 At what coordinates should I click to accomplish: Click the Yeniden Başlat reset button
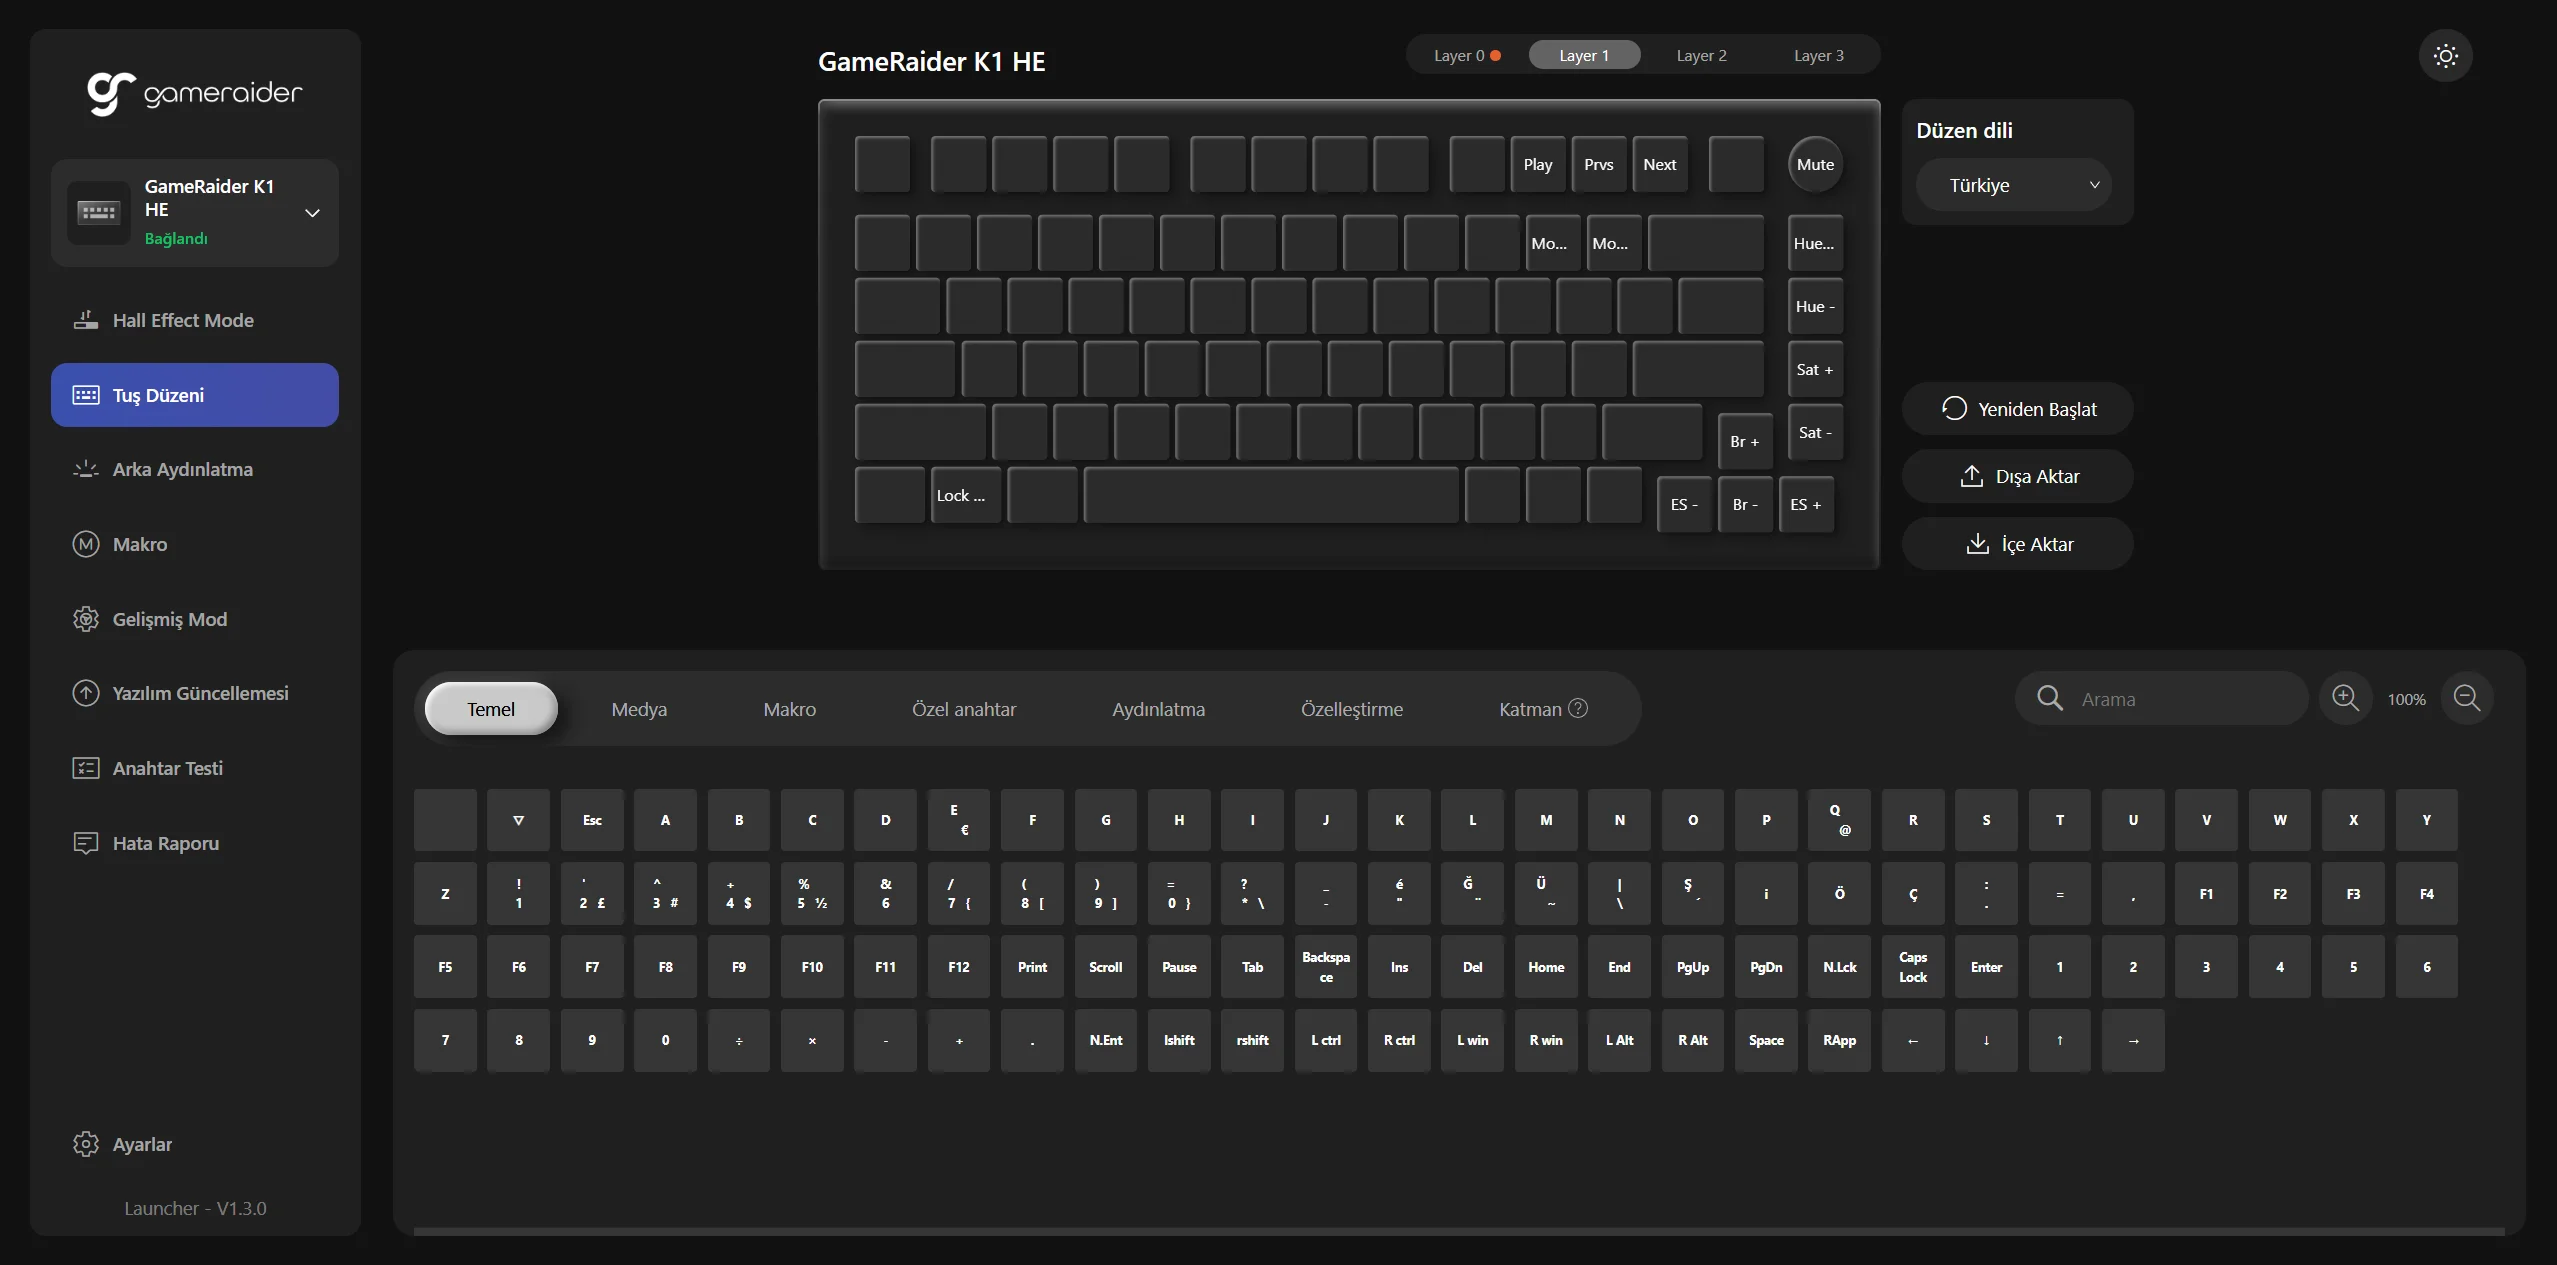tap(2018, 409)
